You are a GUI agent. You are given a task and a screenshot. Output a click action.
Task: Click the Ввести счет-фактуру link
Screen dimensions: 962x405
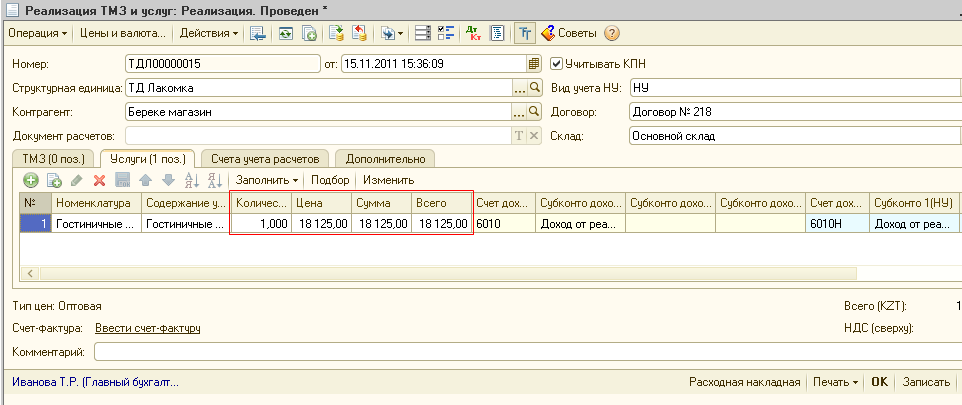147,328
